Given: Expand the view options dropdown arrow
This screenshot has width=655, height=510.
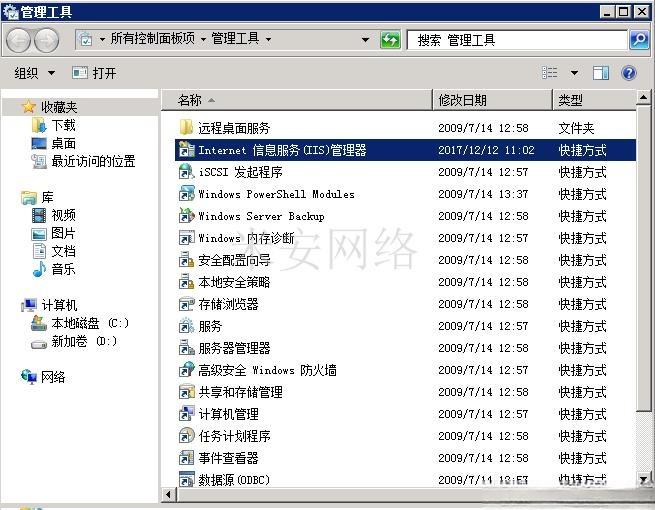Looking at the screenshot, I should coord(574,73).
